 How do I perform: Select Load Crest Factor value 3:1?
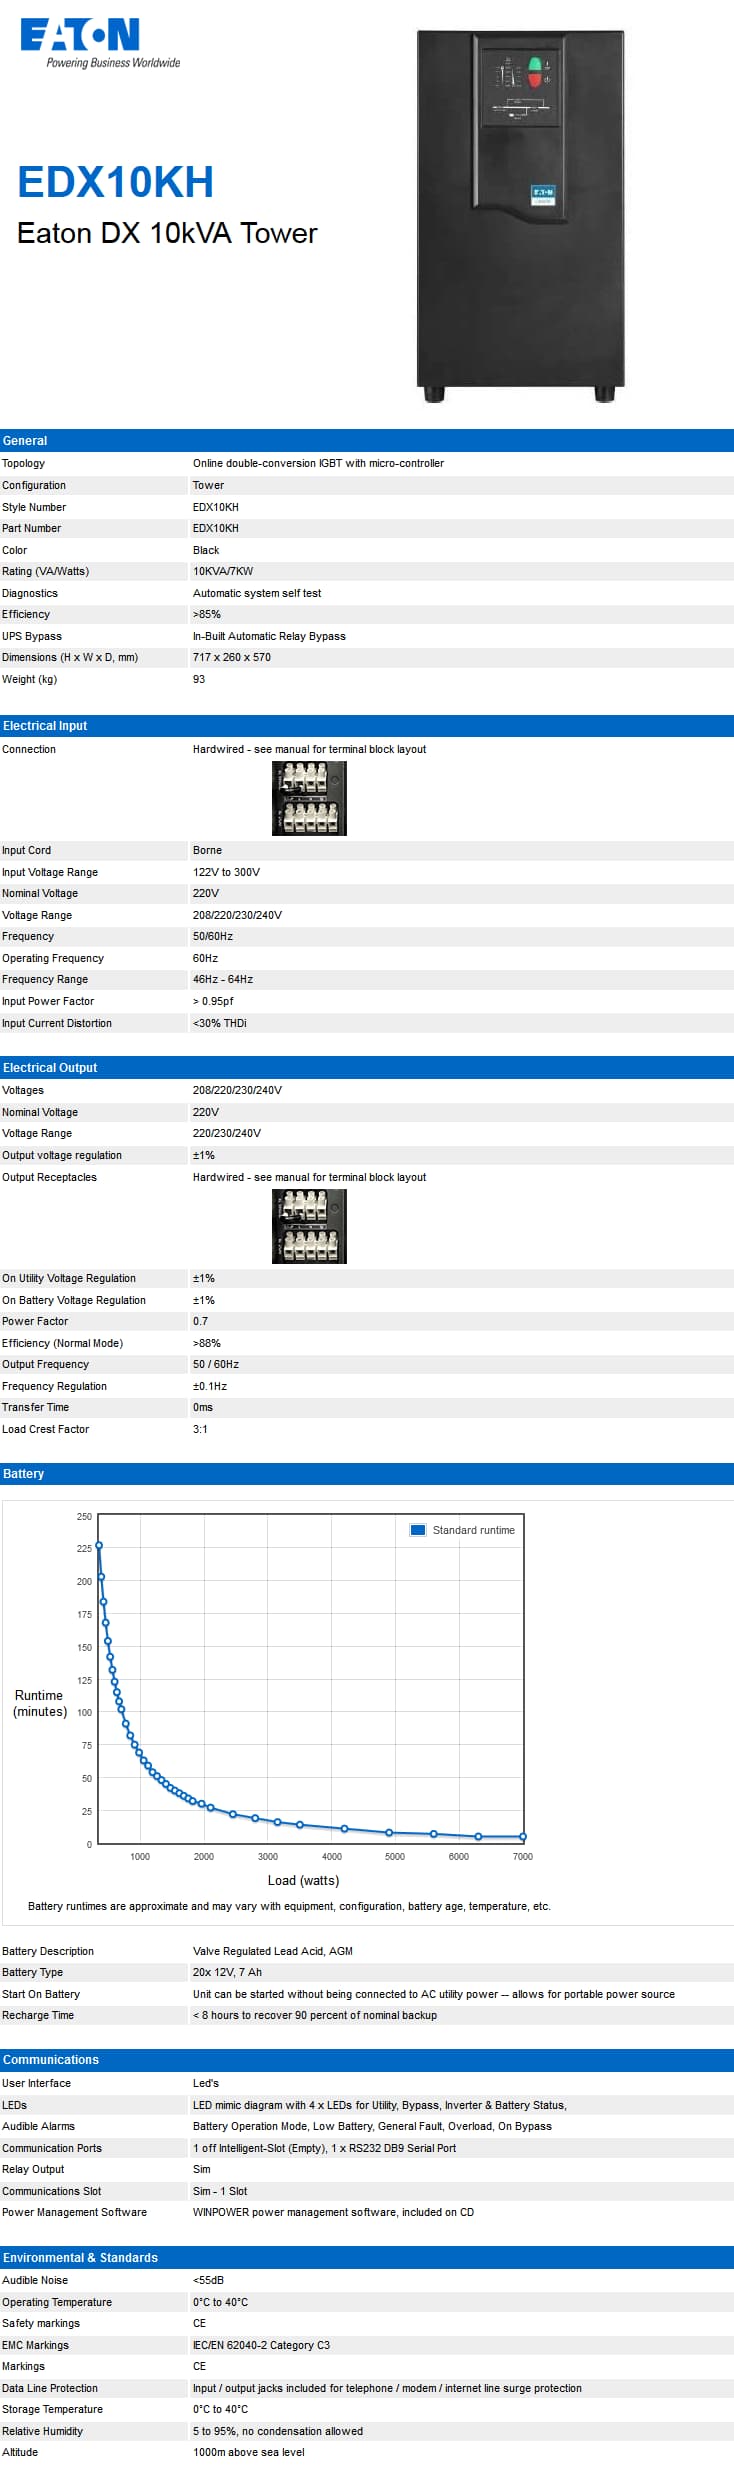click(x=200, y=1429)
